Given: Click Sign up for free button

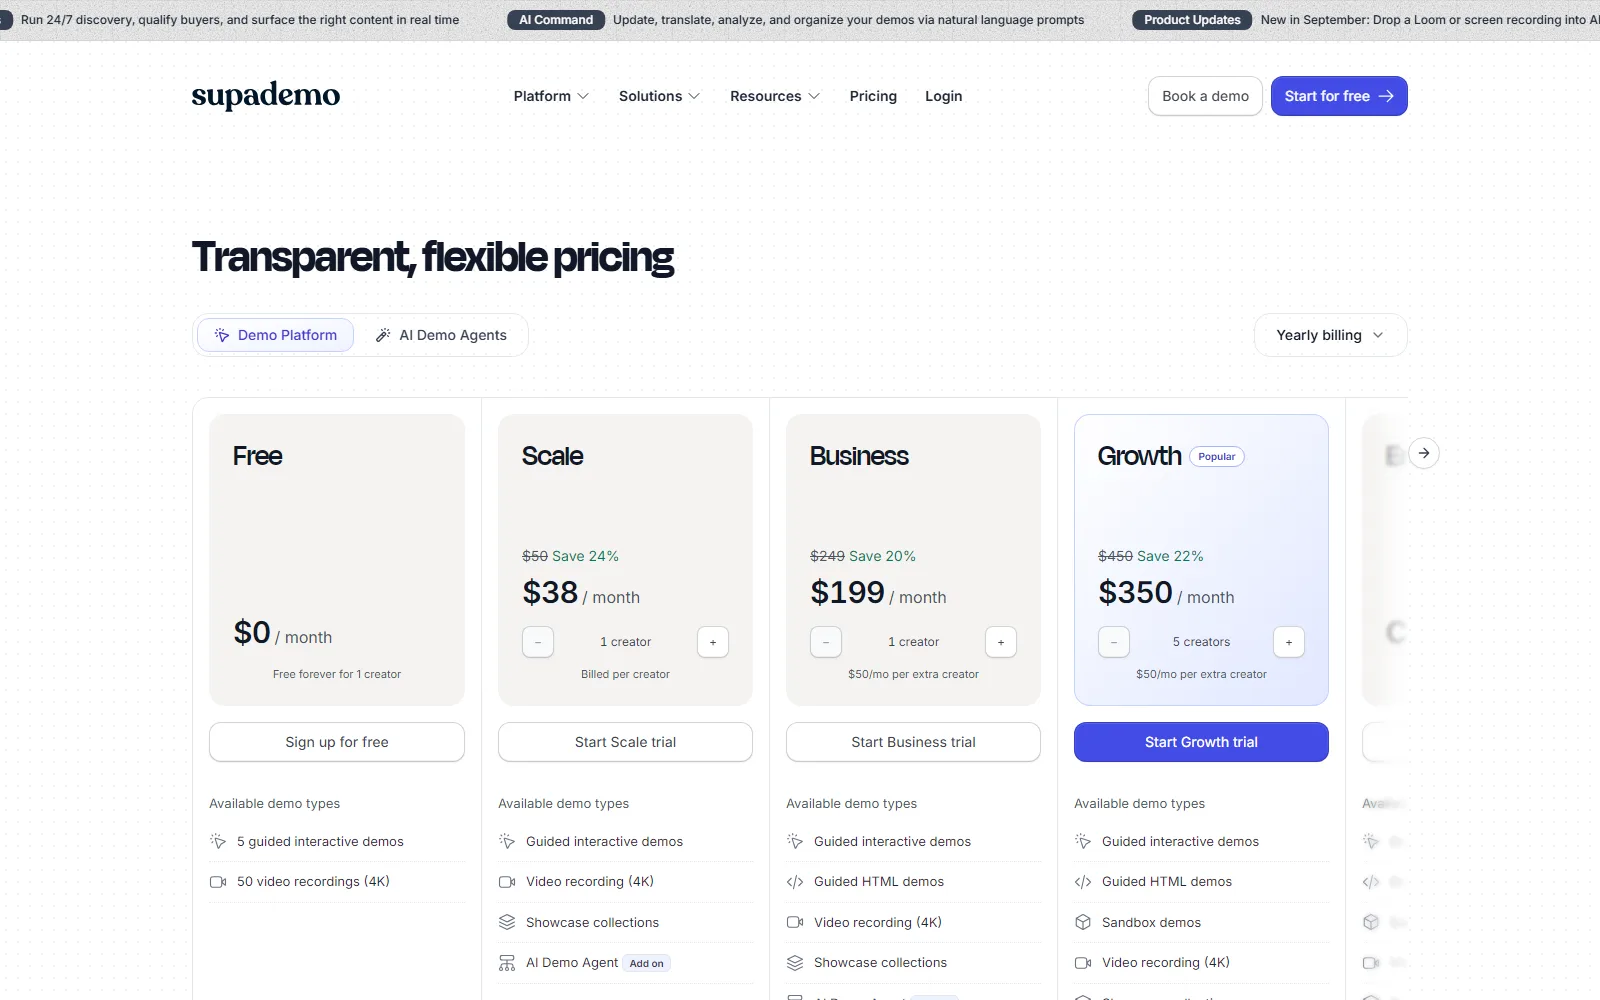Looking at the screenshot, I should [x=337, y=742].
